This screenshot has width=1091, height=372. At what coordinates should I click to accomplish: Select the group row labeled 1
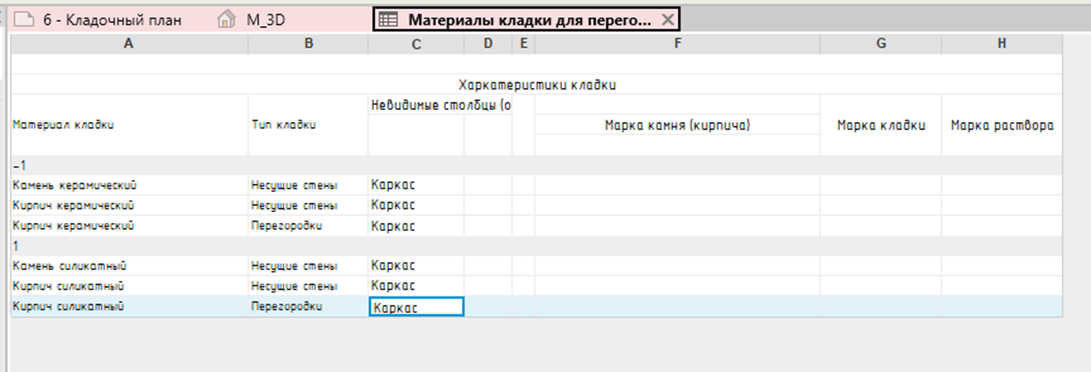click(537, 246)
